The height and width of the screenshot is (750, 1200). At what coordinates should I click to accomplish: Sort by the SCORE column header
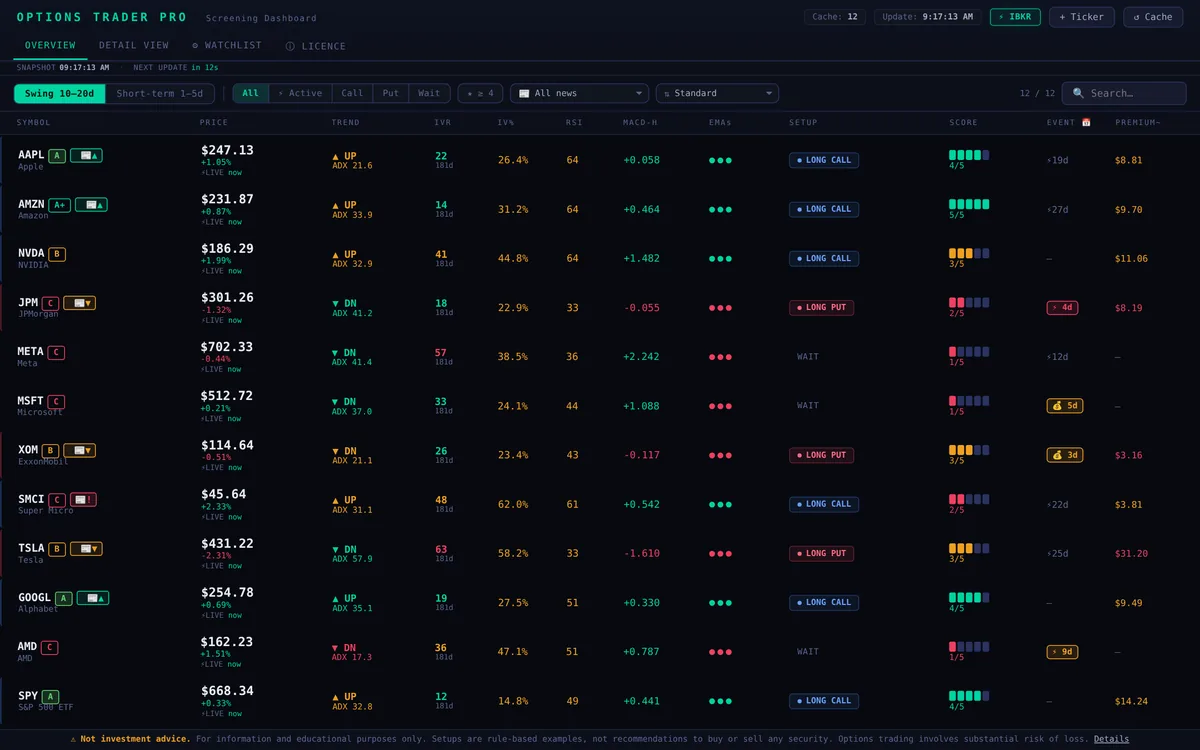click(964, 122)
